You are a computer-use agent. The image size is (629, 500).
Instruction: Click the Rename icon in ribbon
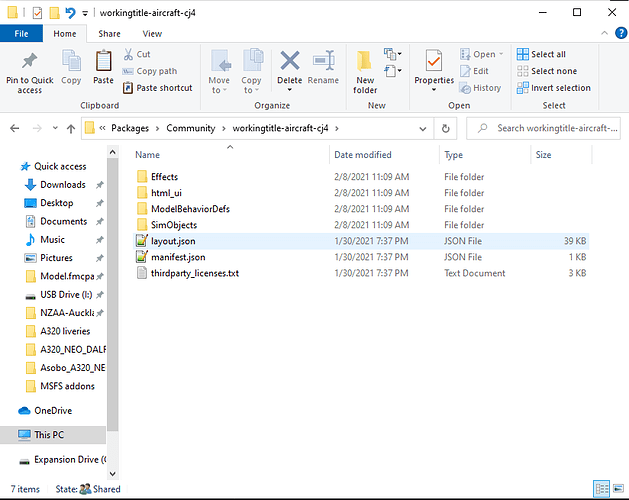point(323,66)
